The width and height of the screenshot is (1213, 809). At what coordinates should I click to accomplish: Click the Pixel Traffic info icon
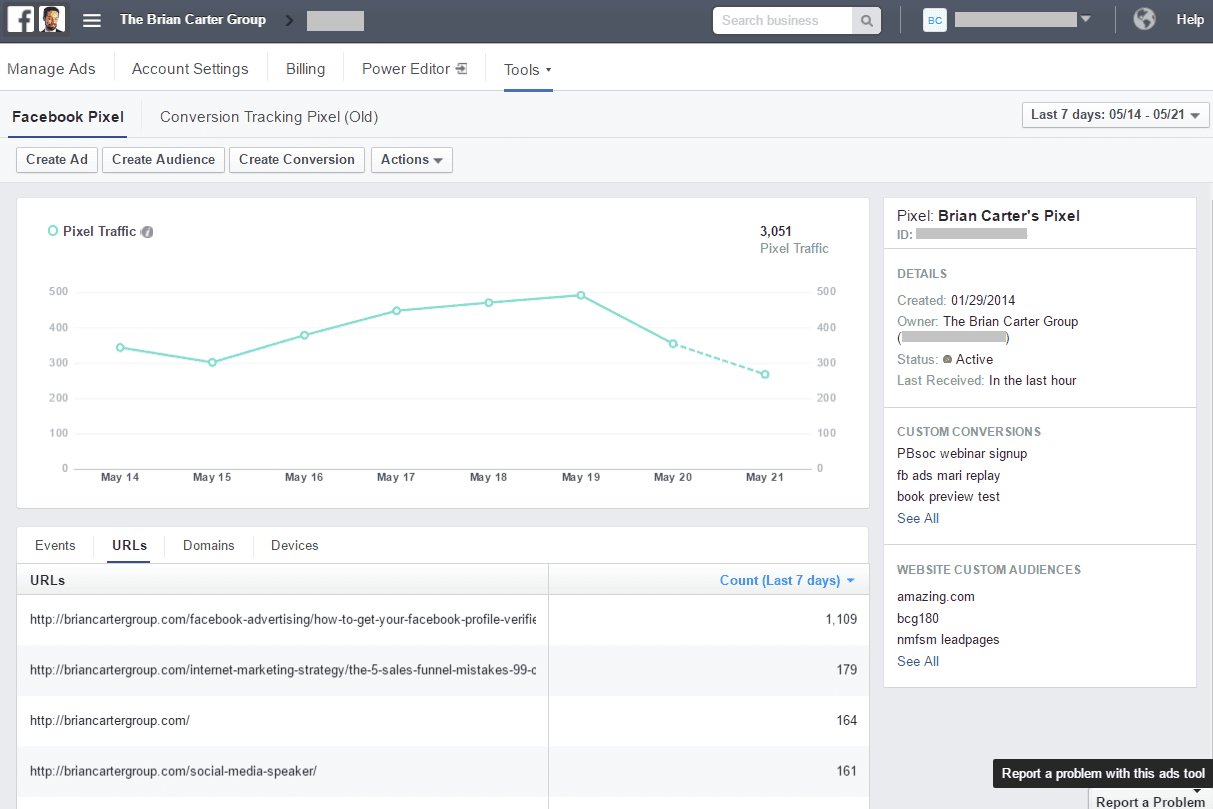pyautogui.click(x=147, y=232)
